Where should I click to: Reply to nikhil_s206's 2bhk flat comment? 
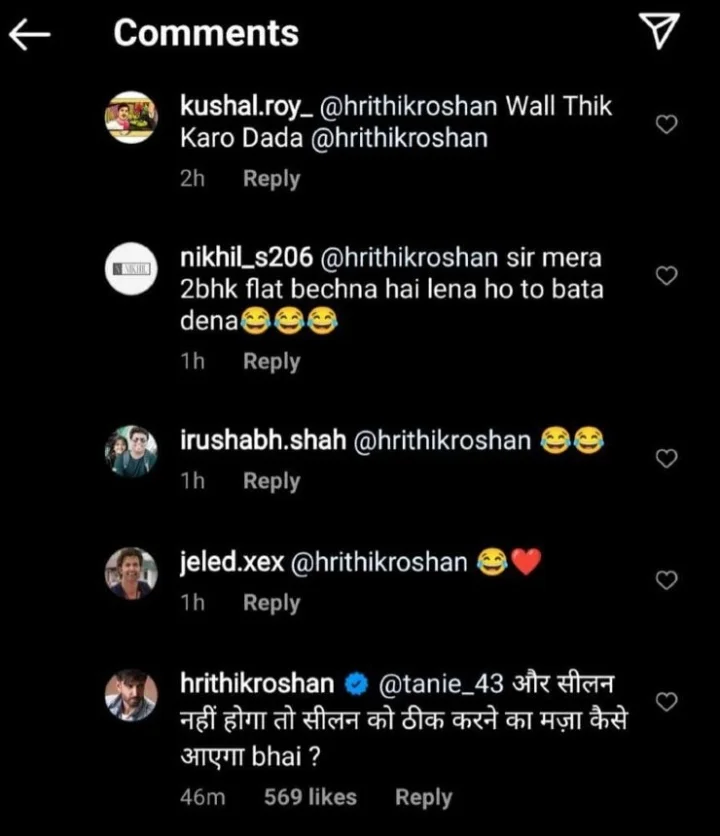(x=272, y=361)
